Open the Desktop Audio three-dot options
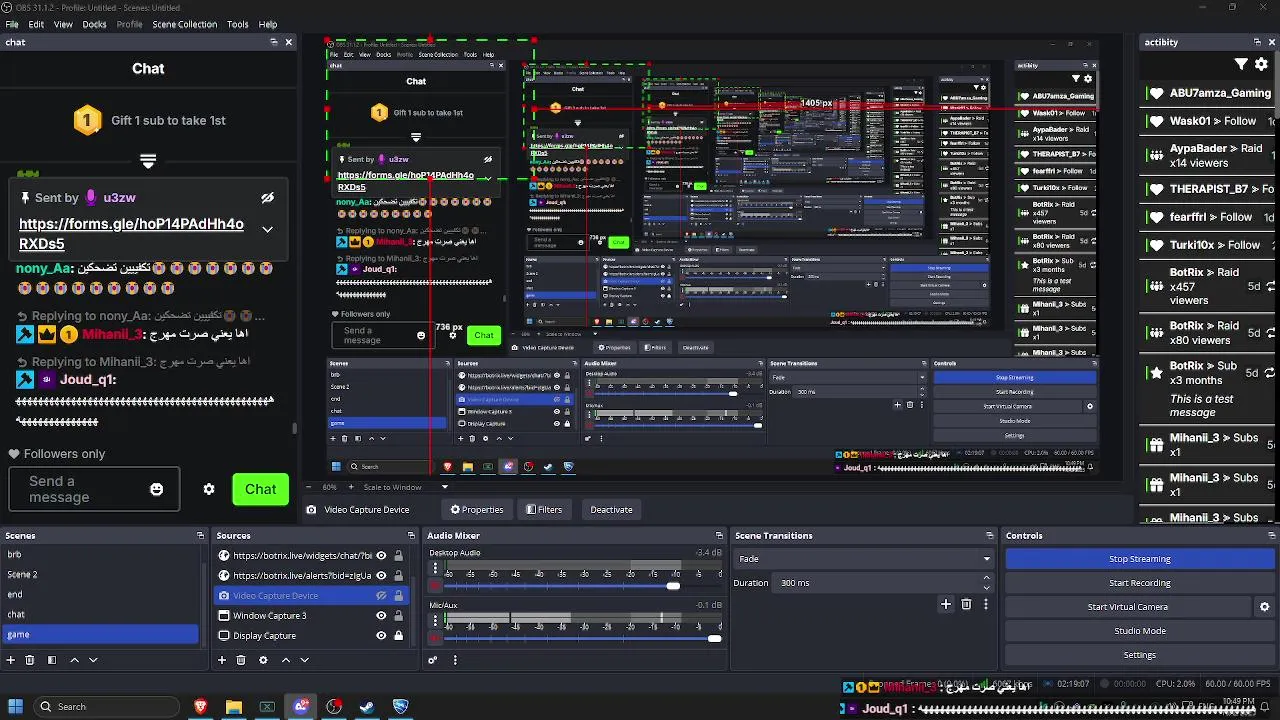 [434, 570]
